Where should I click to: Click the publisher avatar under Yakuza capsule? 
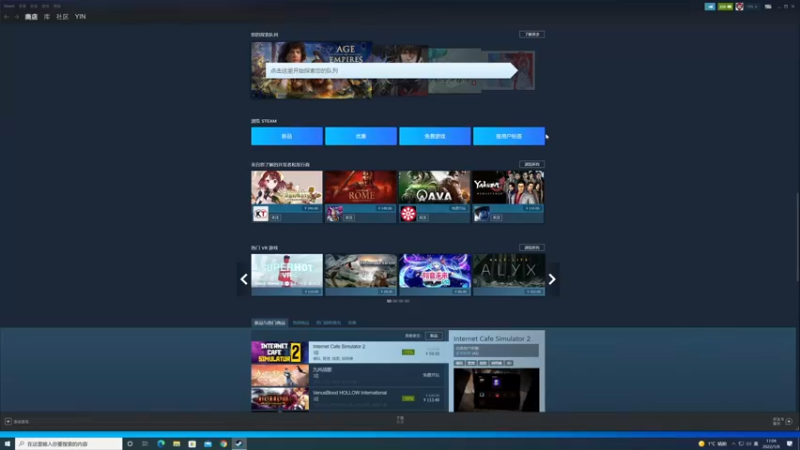(x=482, y=214)
